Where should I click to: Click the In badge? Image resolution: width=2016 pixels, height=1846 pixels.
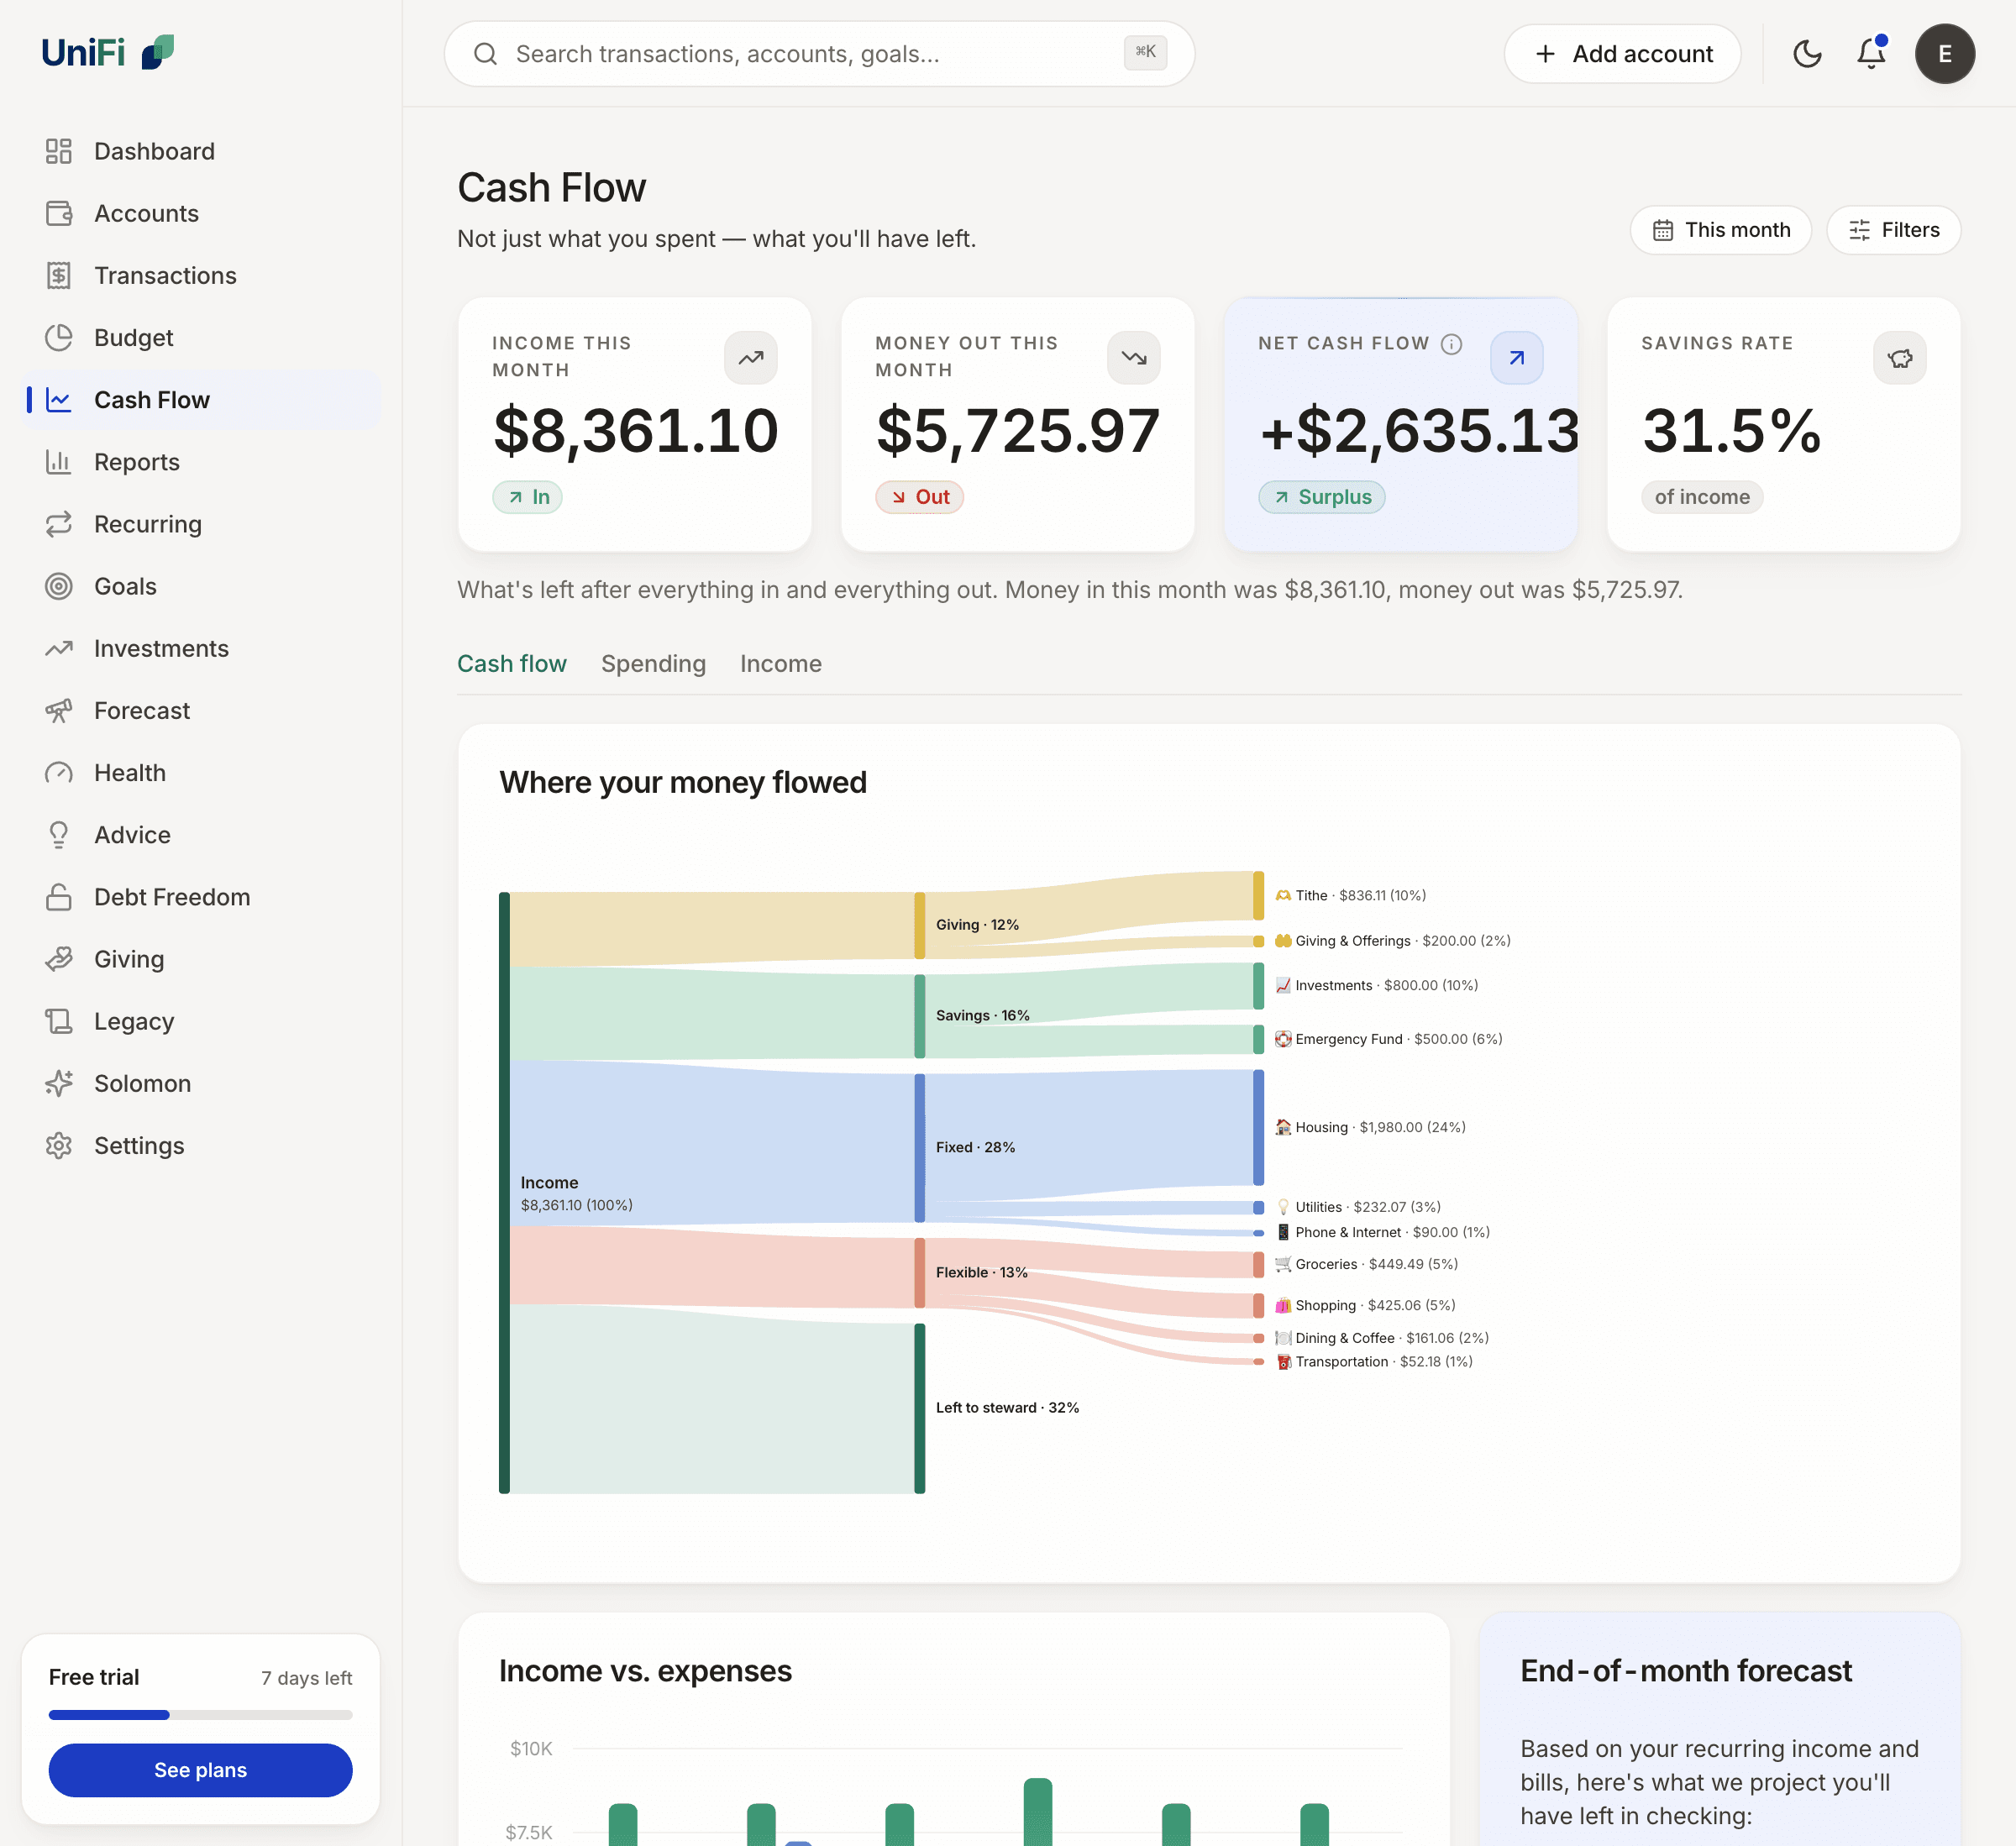(x=527, y=497)
